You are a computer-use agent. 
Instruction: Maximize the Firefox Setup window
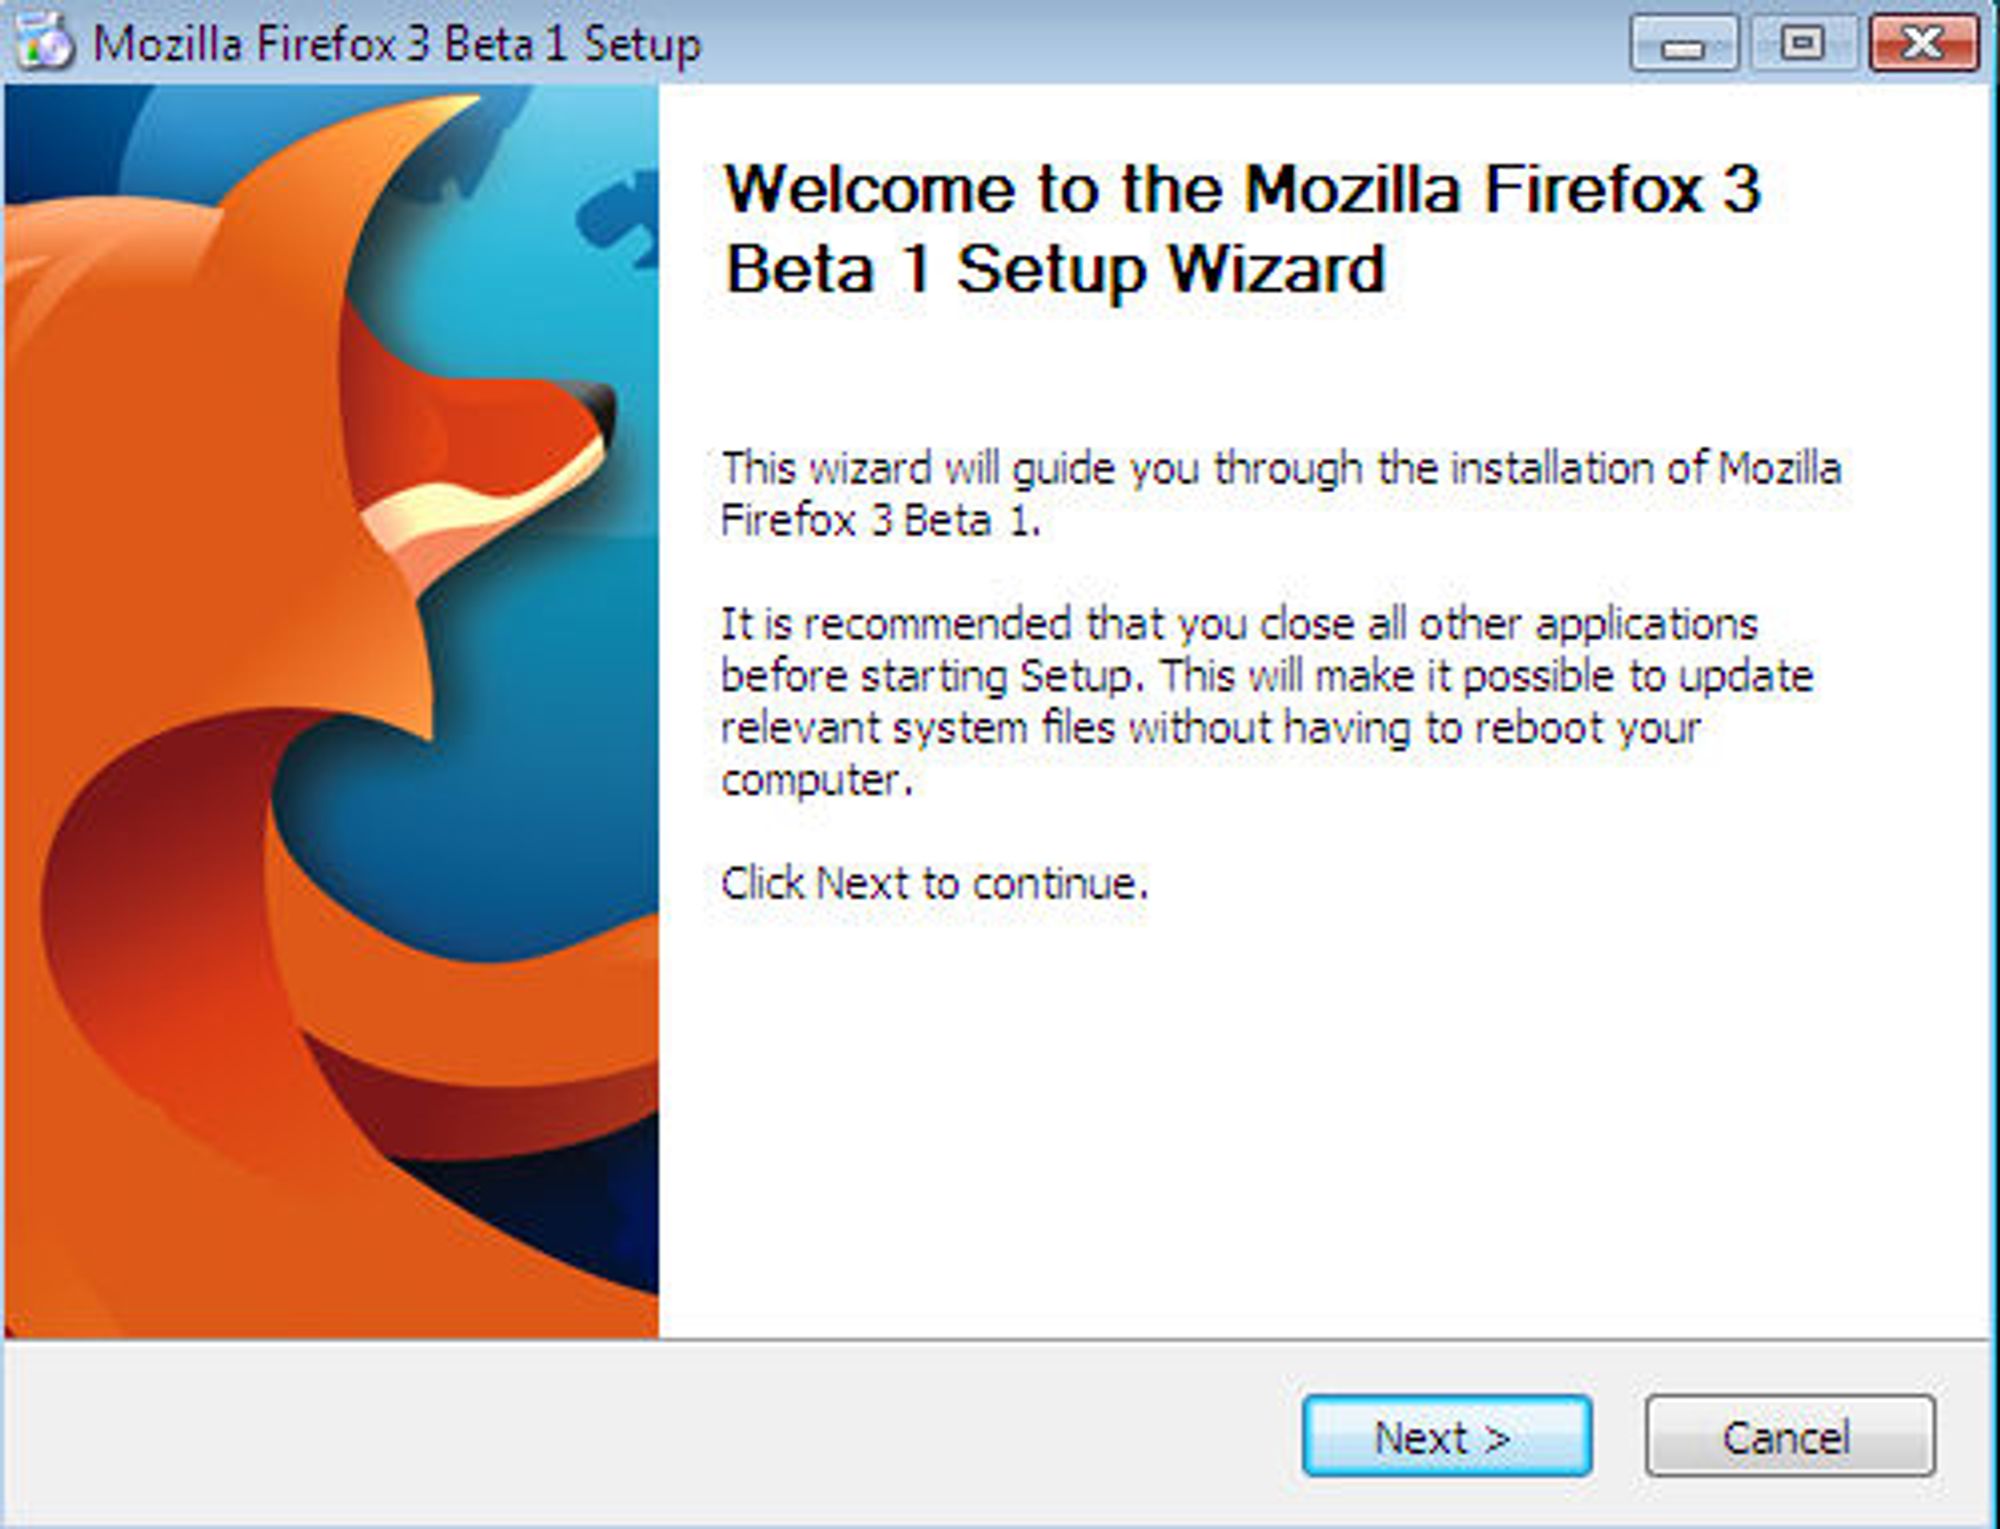[1802, 44]
